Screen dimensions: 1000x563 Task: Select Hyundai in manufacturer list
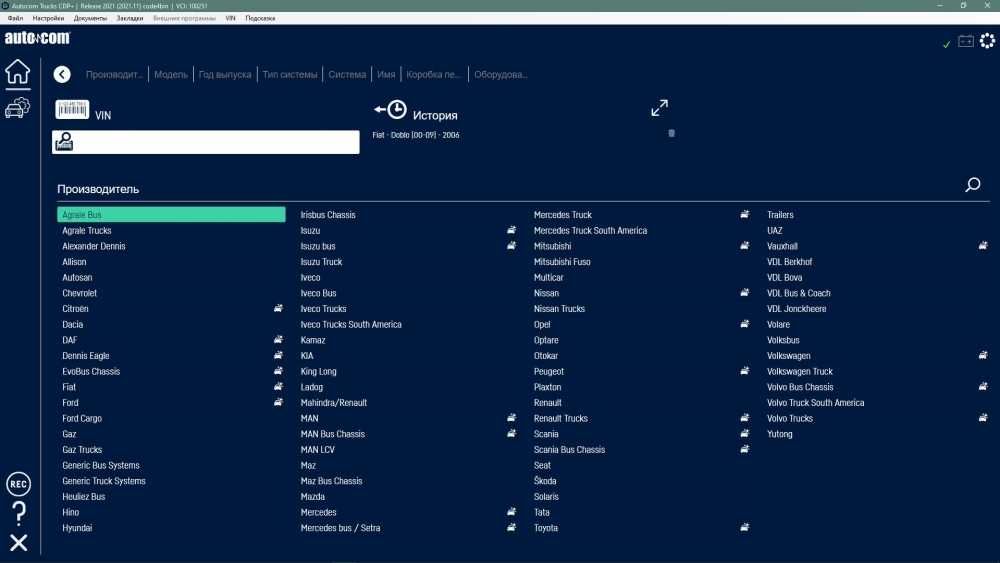(77, 528)
